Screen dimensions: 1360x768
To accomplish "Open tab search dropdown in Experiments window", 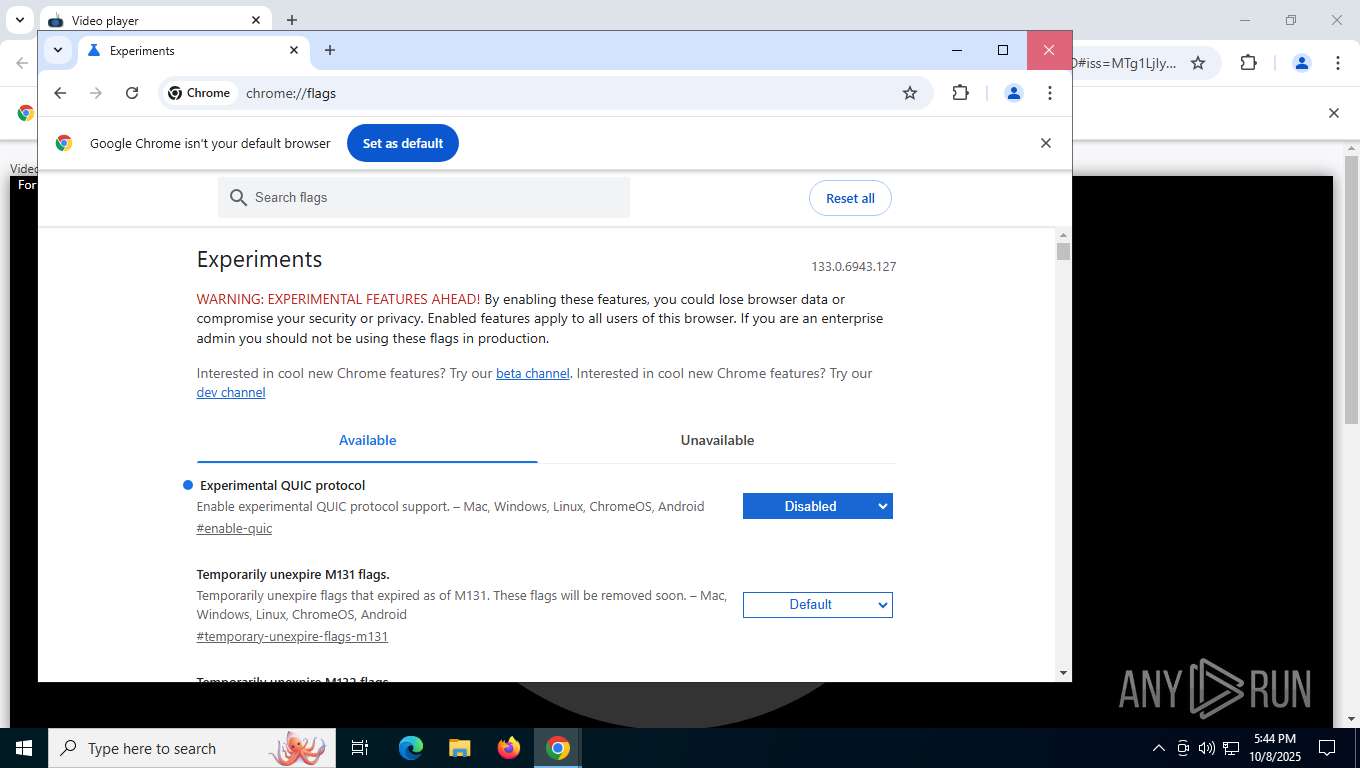I will point(58,50).
